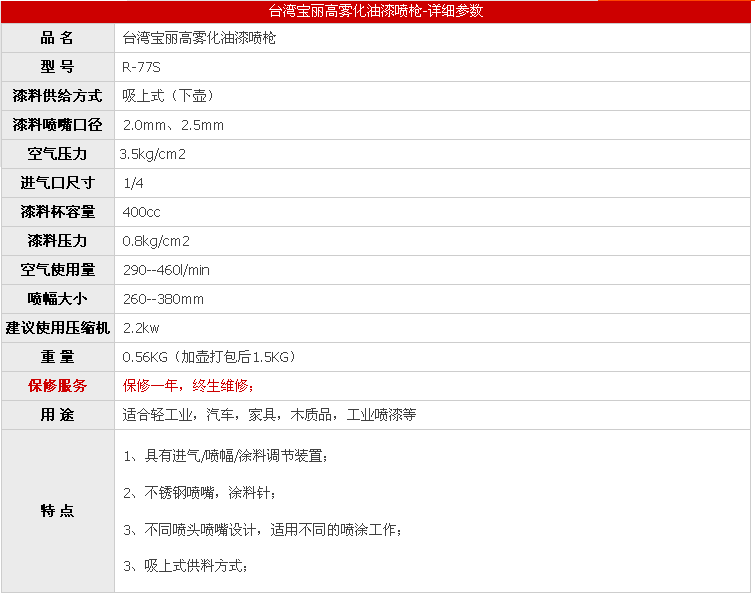The height and width of the screenshot is (593, 755).
Task: Click the value 3.5kg/cm2
Action: pos(152,154)
